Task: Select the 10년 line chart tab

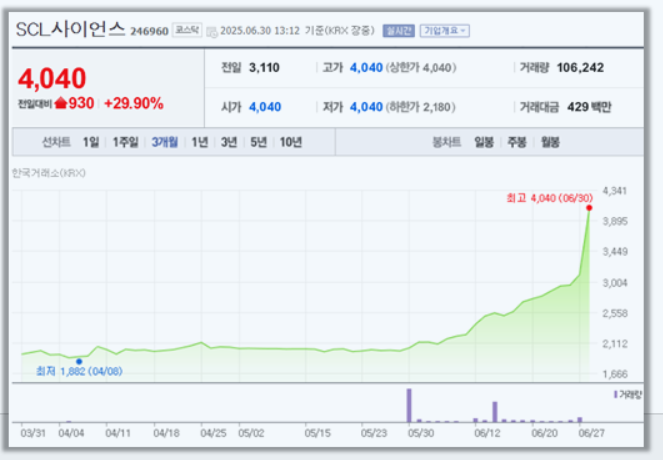Action: (290, 142)
